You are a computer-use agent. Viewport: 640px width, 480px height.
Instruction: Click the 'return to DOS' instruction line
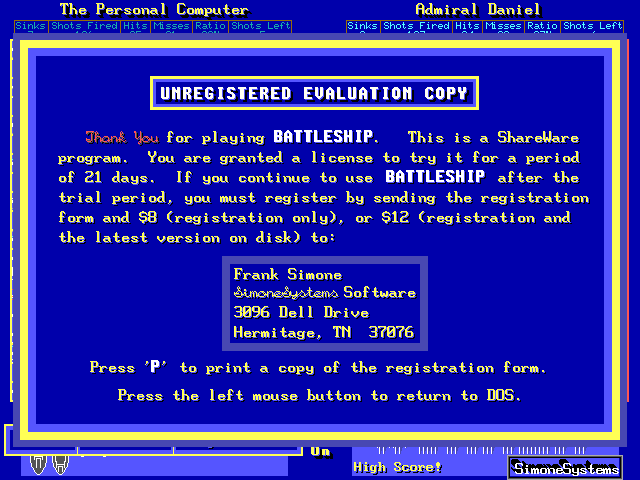[319, 395]
